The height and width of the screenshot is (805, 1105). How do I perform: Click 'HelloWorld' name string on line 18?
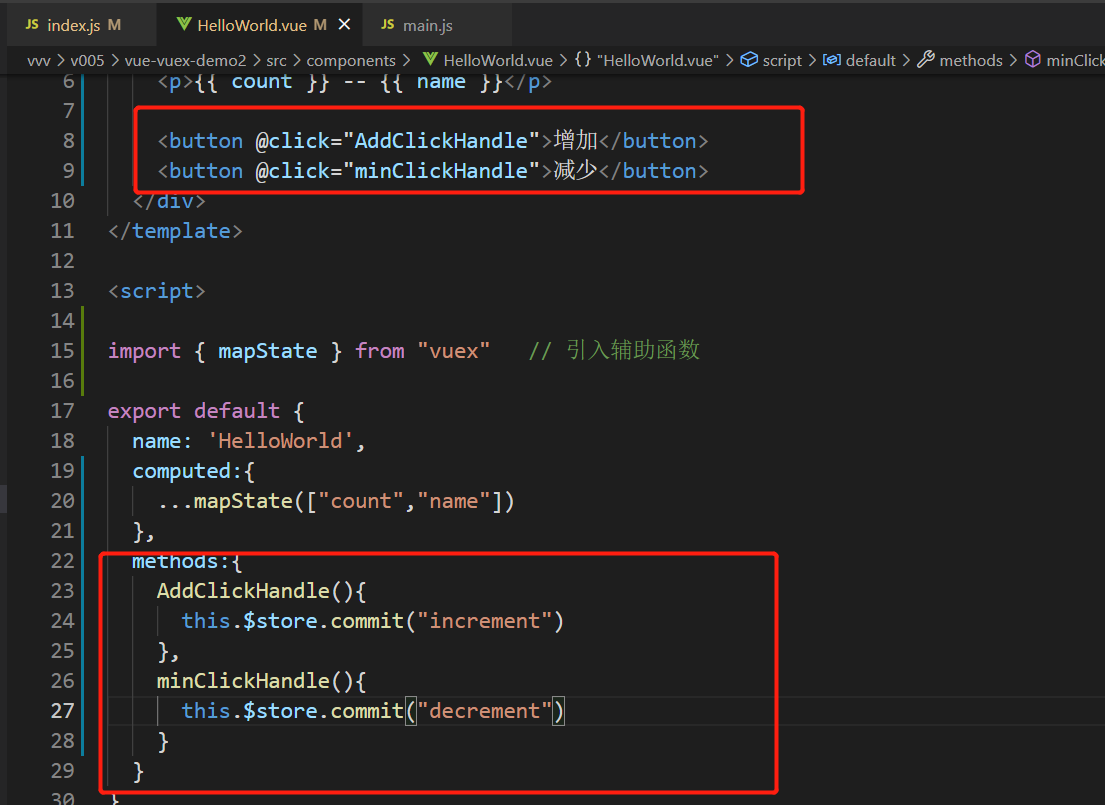(280, 441)
